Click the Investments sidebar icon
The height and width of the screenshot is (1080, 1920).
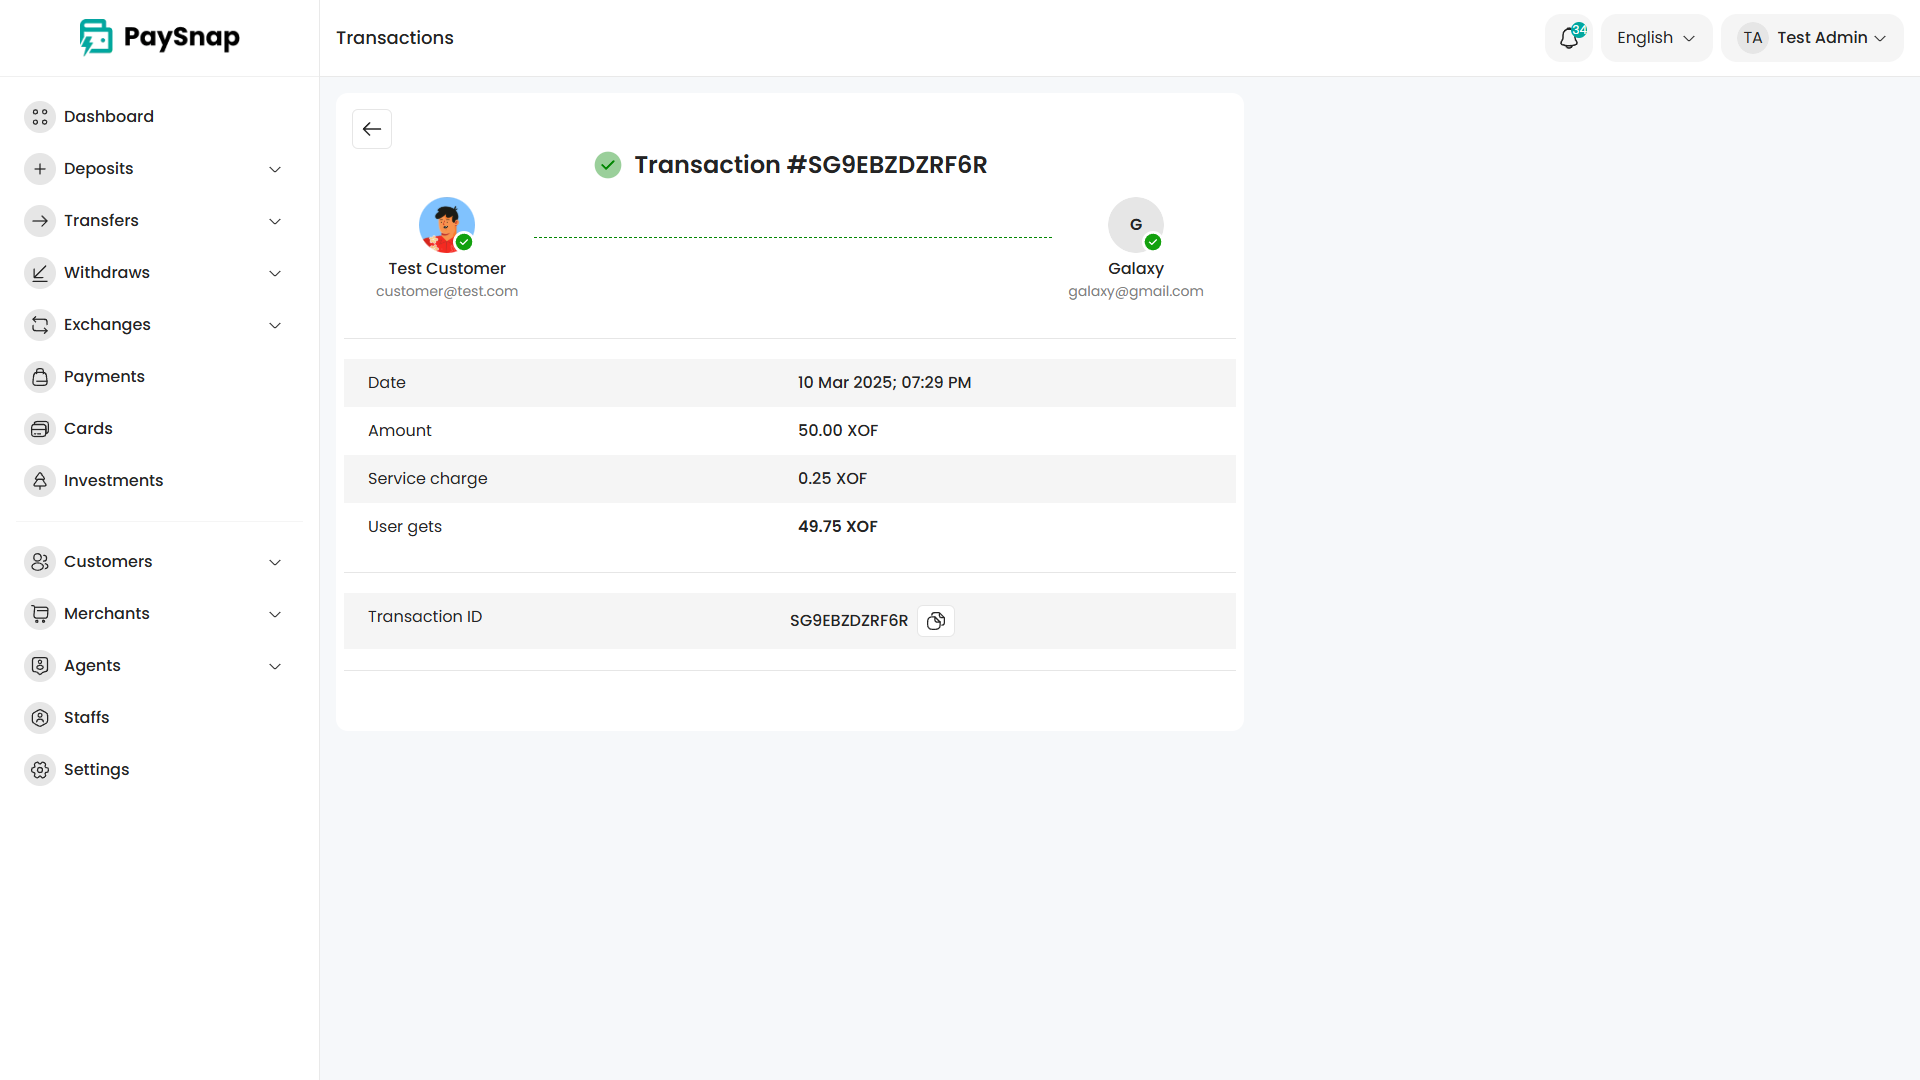point(40,481)
